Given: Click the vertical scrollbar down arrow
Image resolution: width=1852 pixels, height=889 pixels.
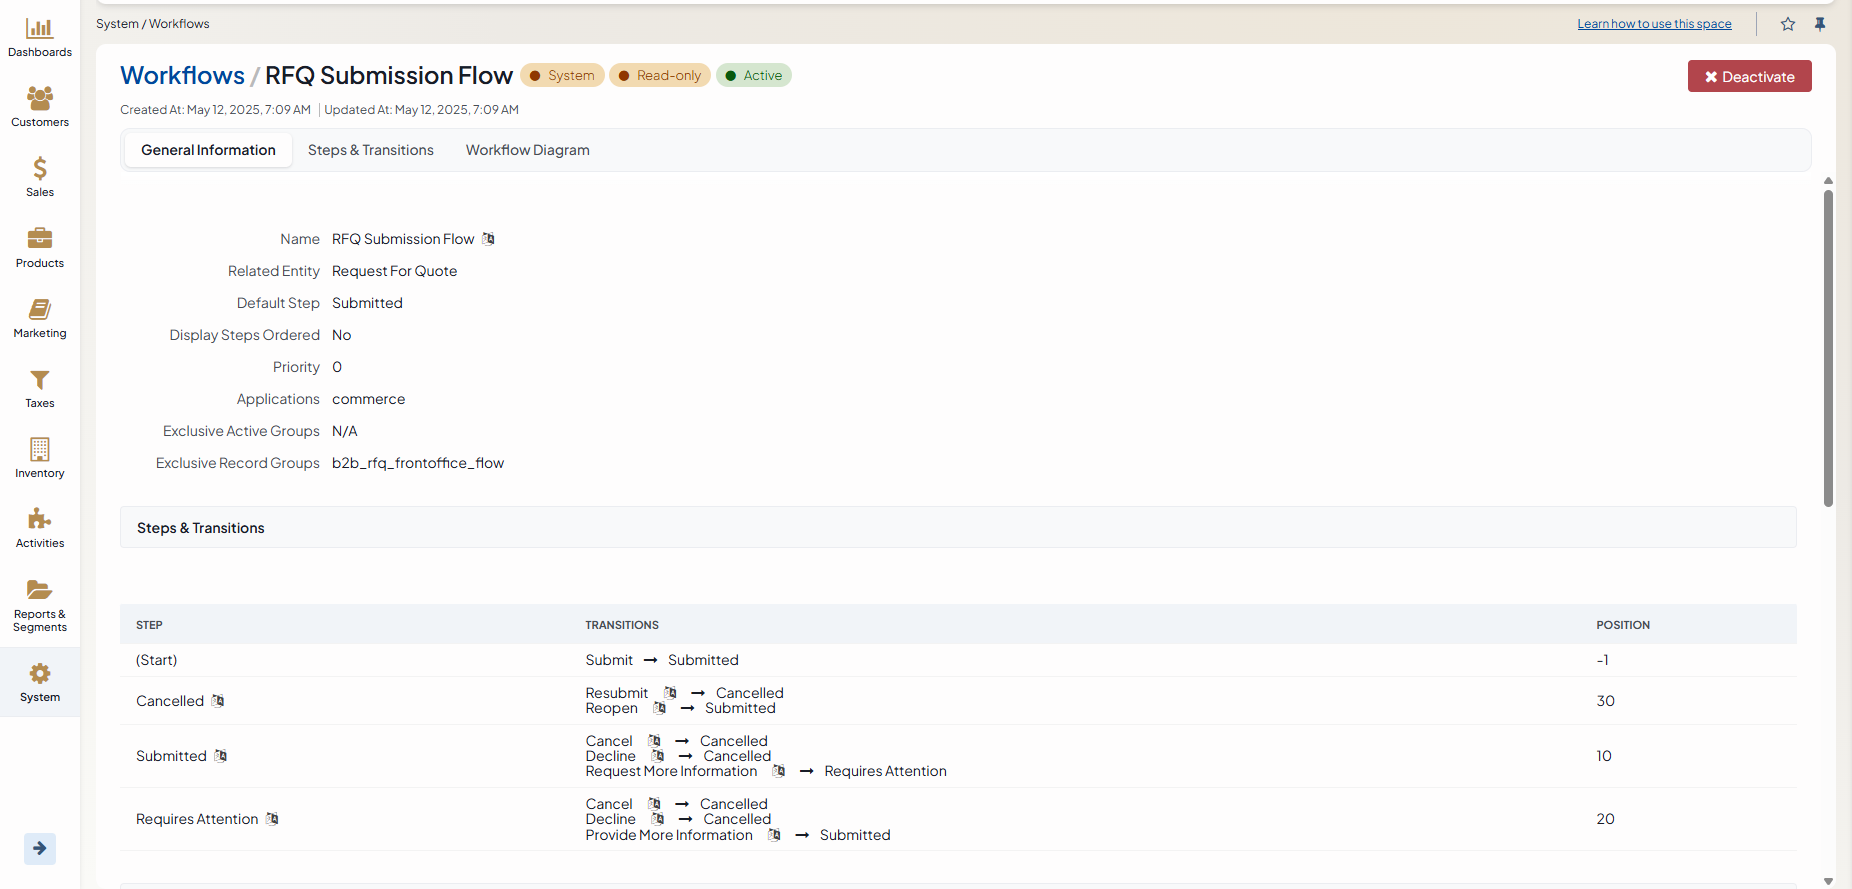Looking at the screenshot, I should point(1828,881).
